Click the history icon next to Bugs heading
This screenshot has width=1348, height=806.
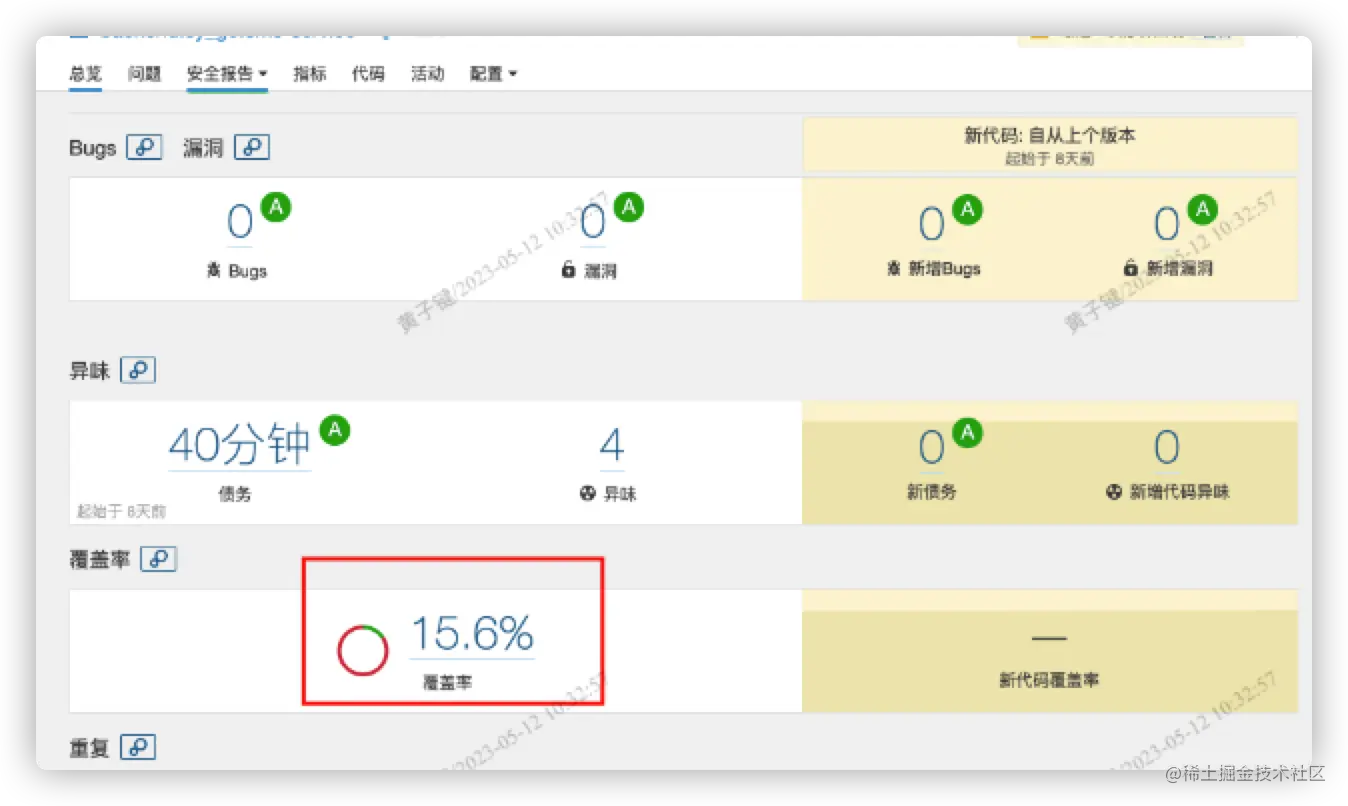(x=146, y=147)
